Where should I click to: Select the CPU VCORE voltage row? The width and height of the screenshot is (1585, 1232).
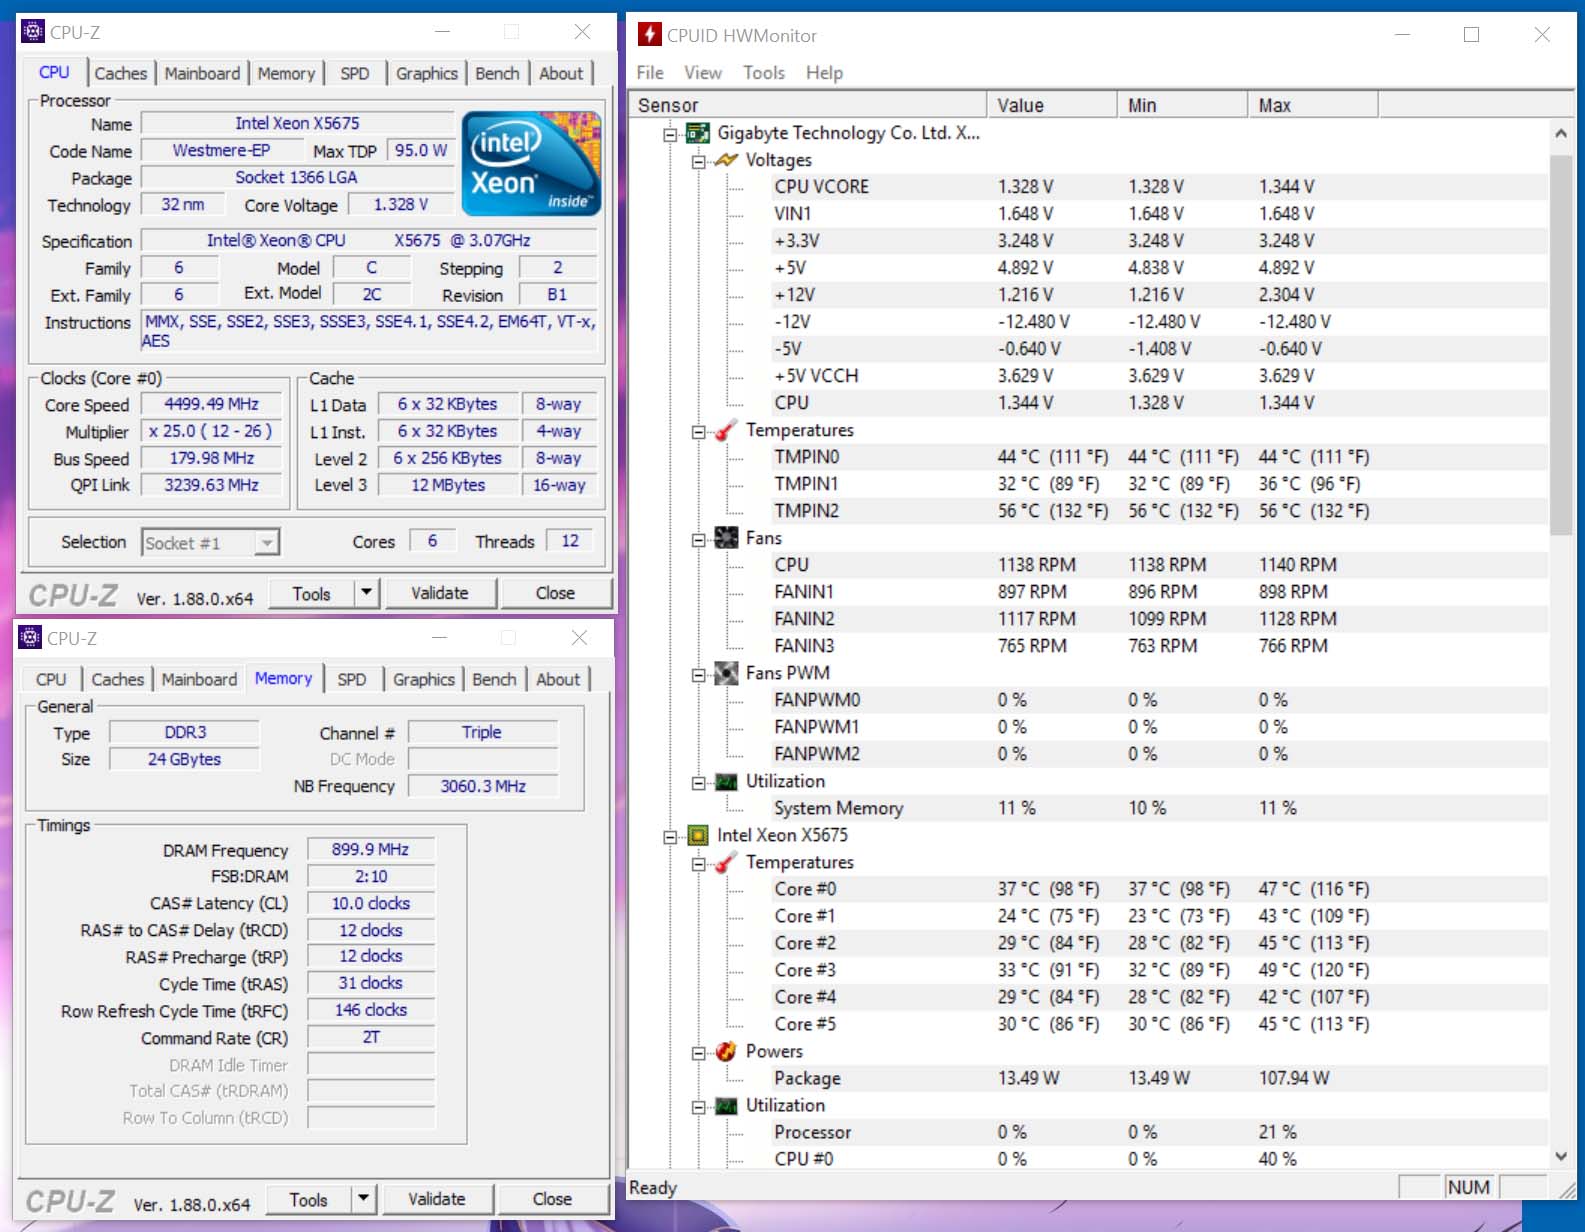(x=1158, y=187)
